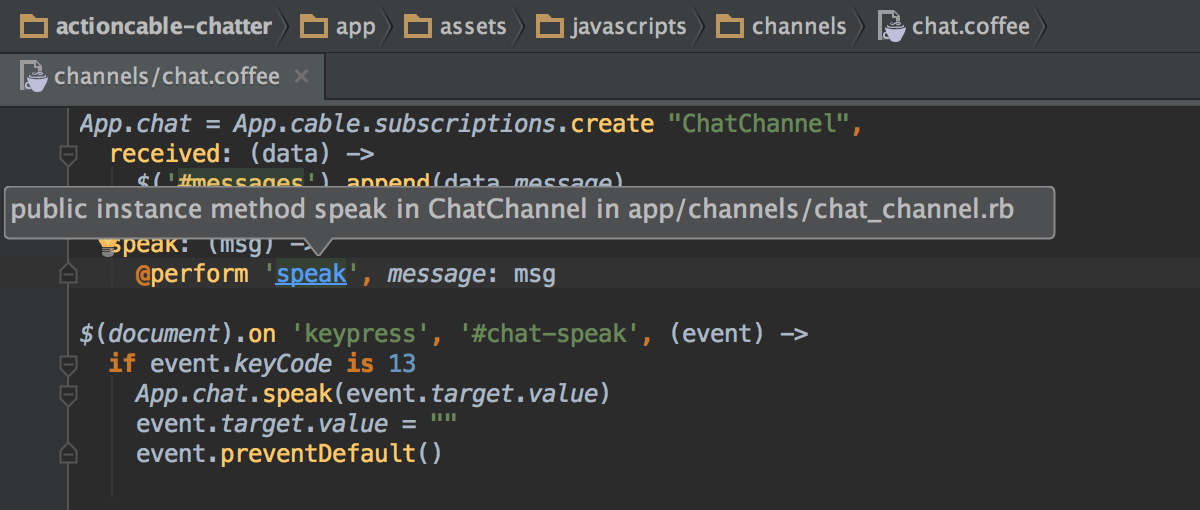This screenshot has width=1200, height=510.
Task: Click the lightbulb intention icon beside speak
Action: point(105,243)
